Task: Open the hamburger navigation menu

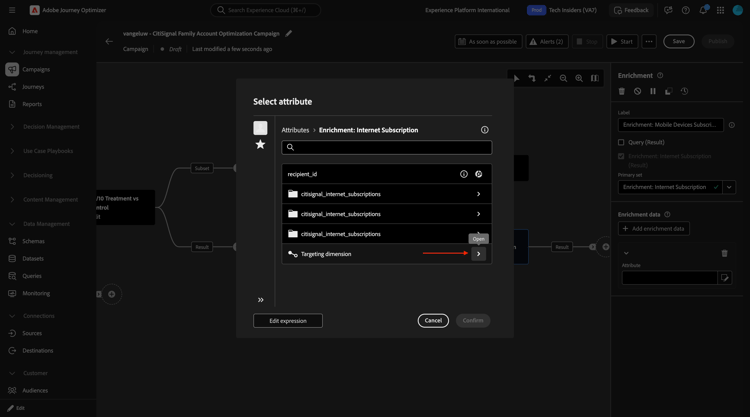Action: coord(12,10)
